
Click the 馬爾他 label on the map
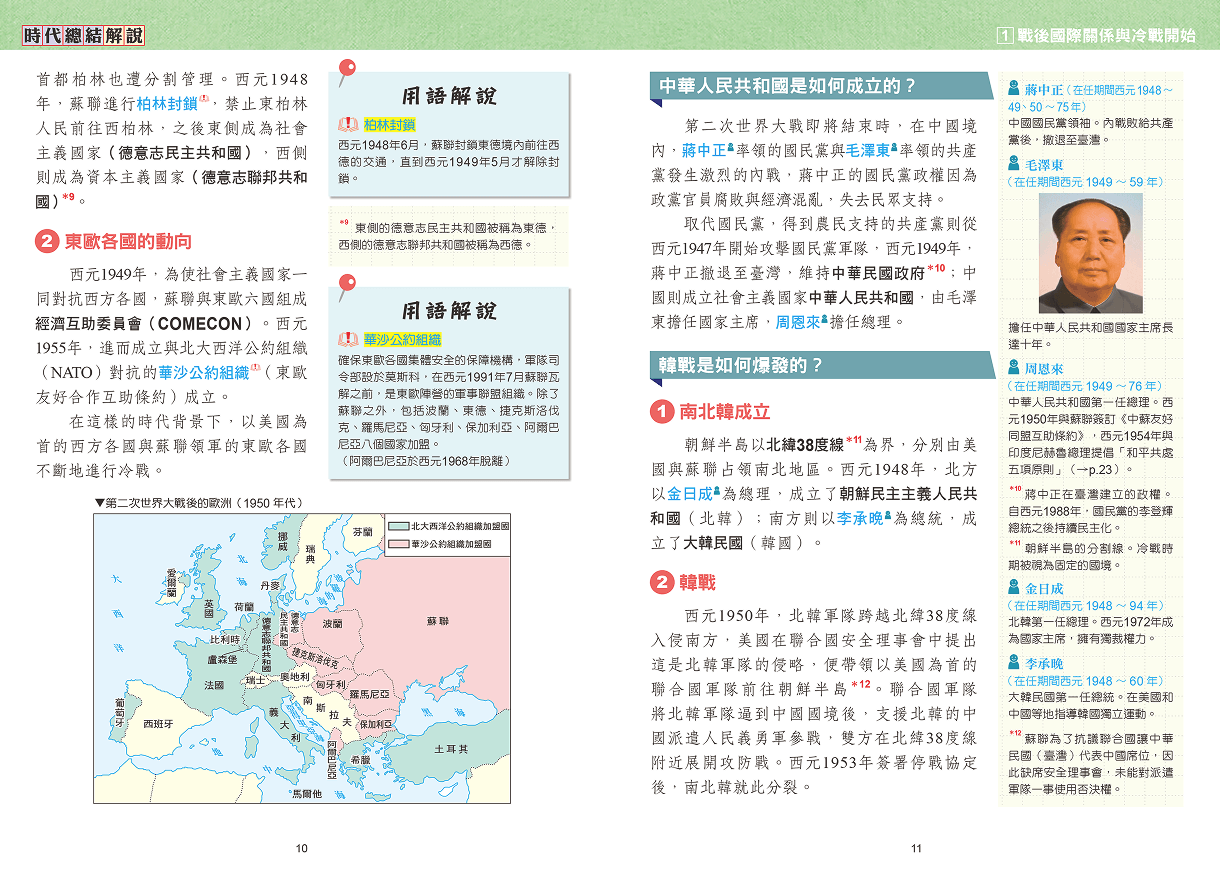(x=306, y=794)
